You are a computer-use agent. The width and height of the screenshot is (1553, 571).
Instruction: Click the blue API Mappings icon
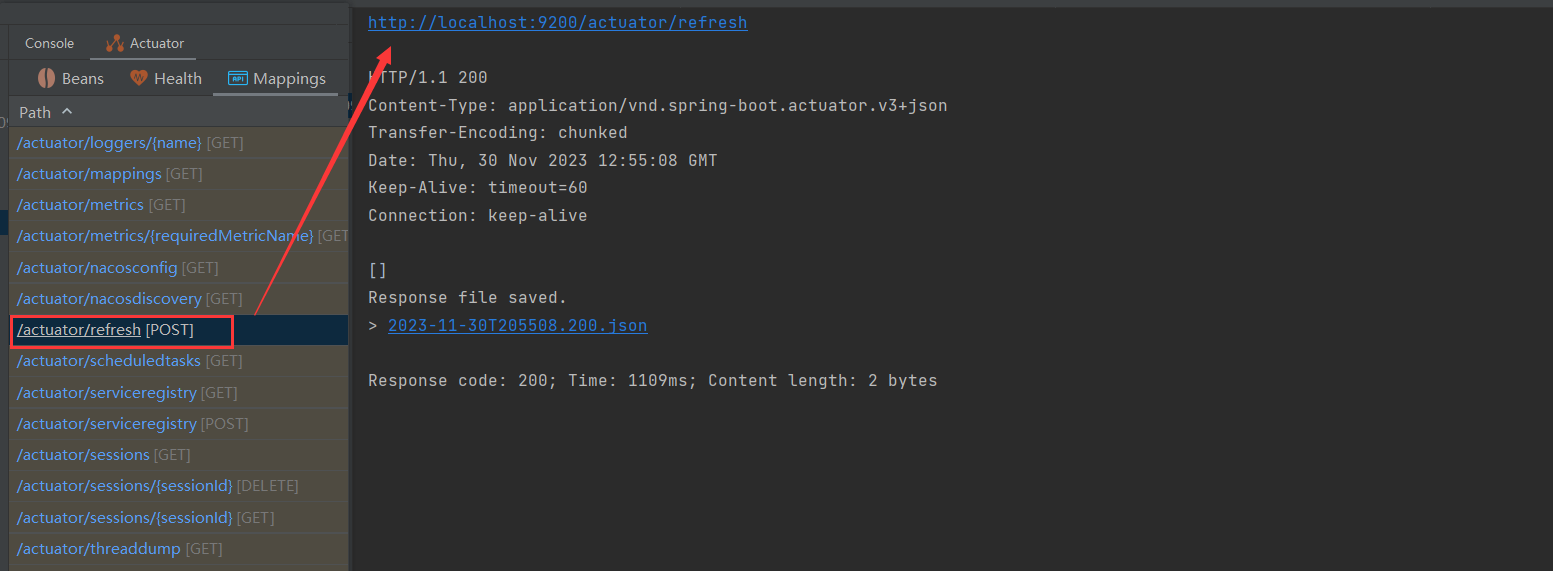(238, 78)
